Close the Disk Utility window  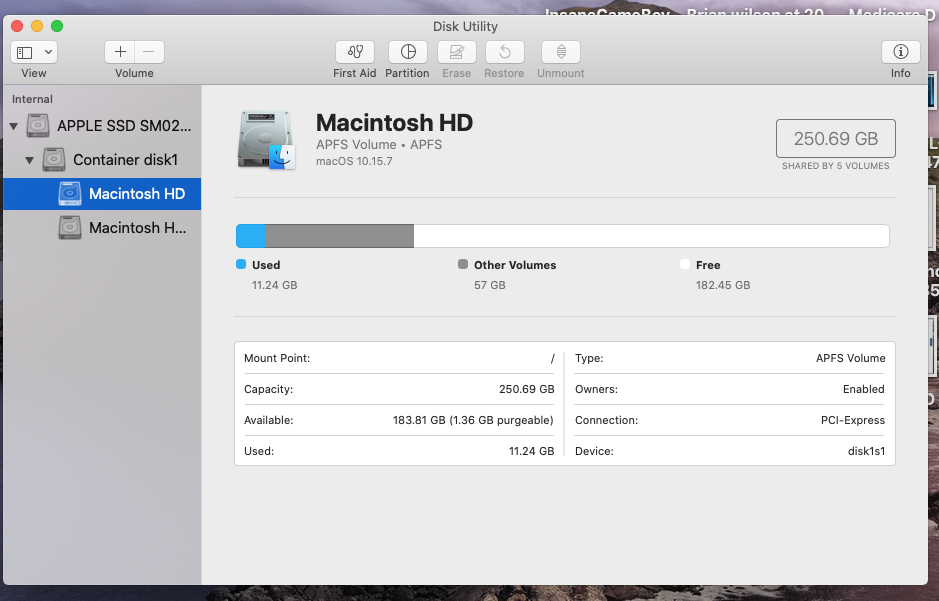click(x=17, y=26)
